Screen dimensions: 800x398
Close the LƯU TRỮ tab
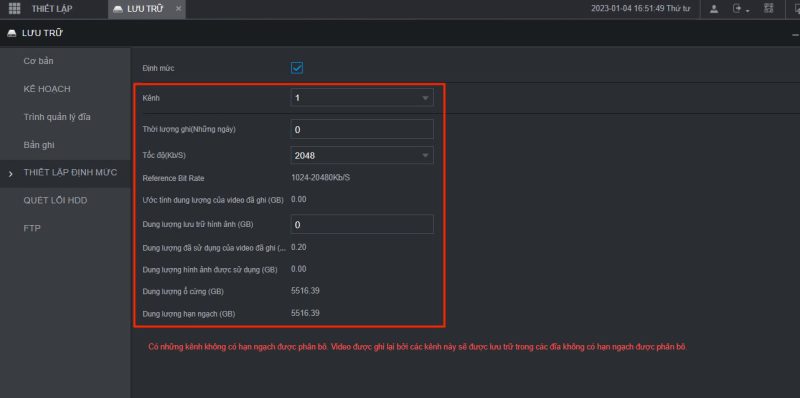pyautogui.click(x=178, y=9)
